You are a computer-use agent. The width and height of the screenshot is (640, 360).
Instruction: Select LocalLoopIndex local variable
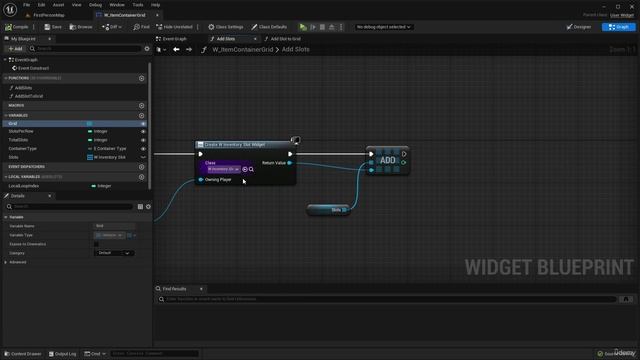(x=24, y=186)
